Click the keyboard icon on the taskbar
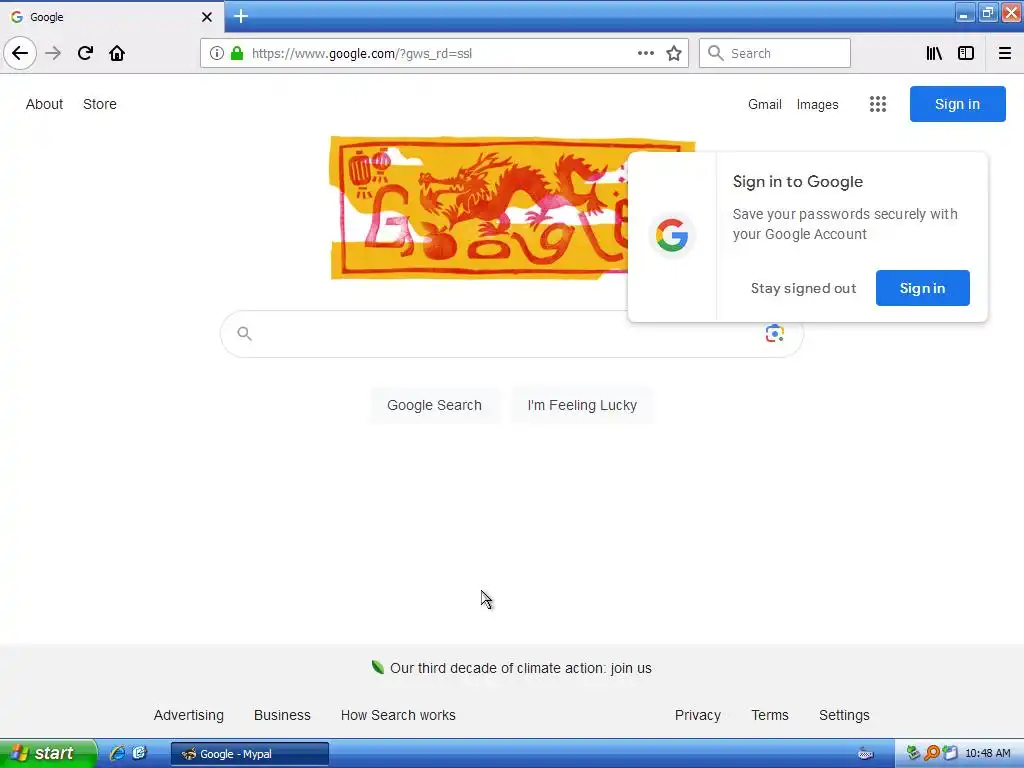 point(866,754)
